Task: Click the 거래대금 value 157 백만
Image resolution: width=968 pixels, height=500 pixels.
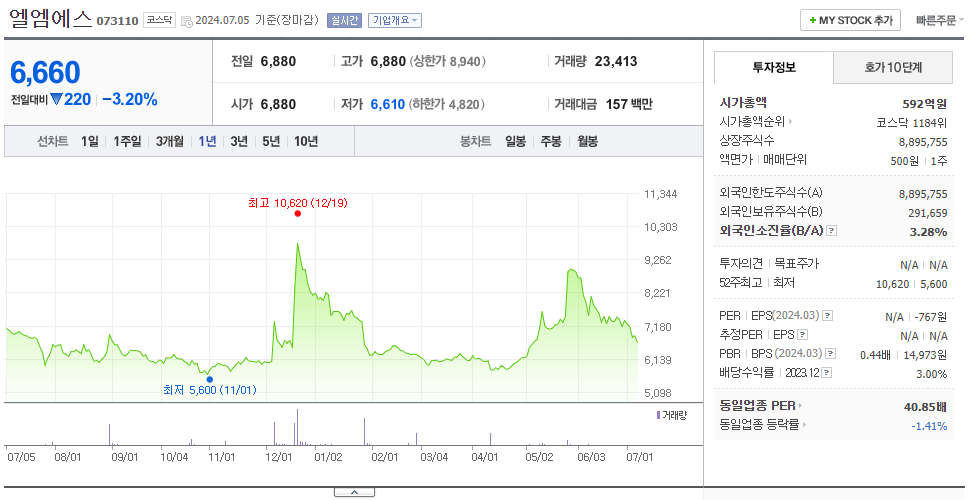Action: 629,104
